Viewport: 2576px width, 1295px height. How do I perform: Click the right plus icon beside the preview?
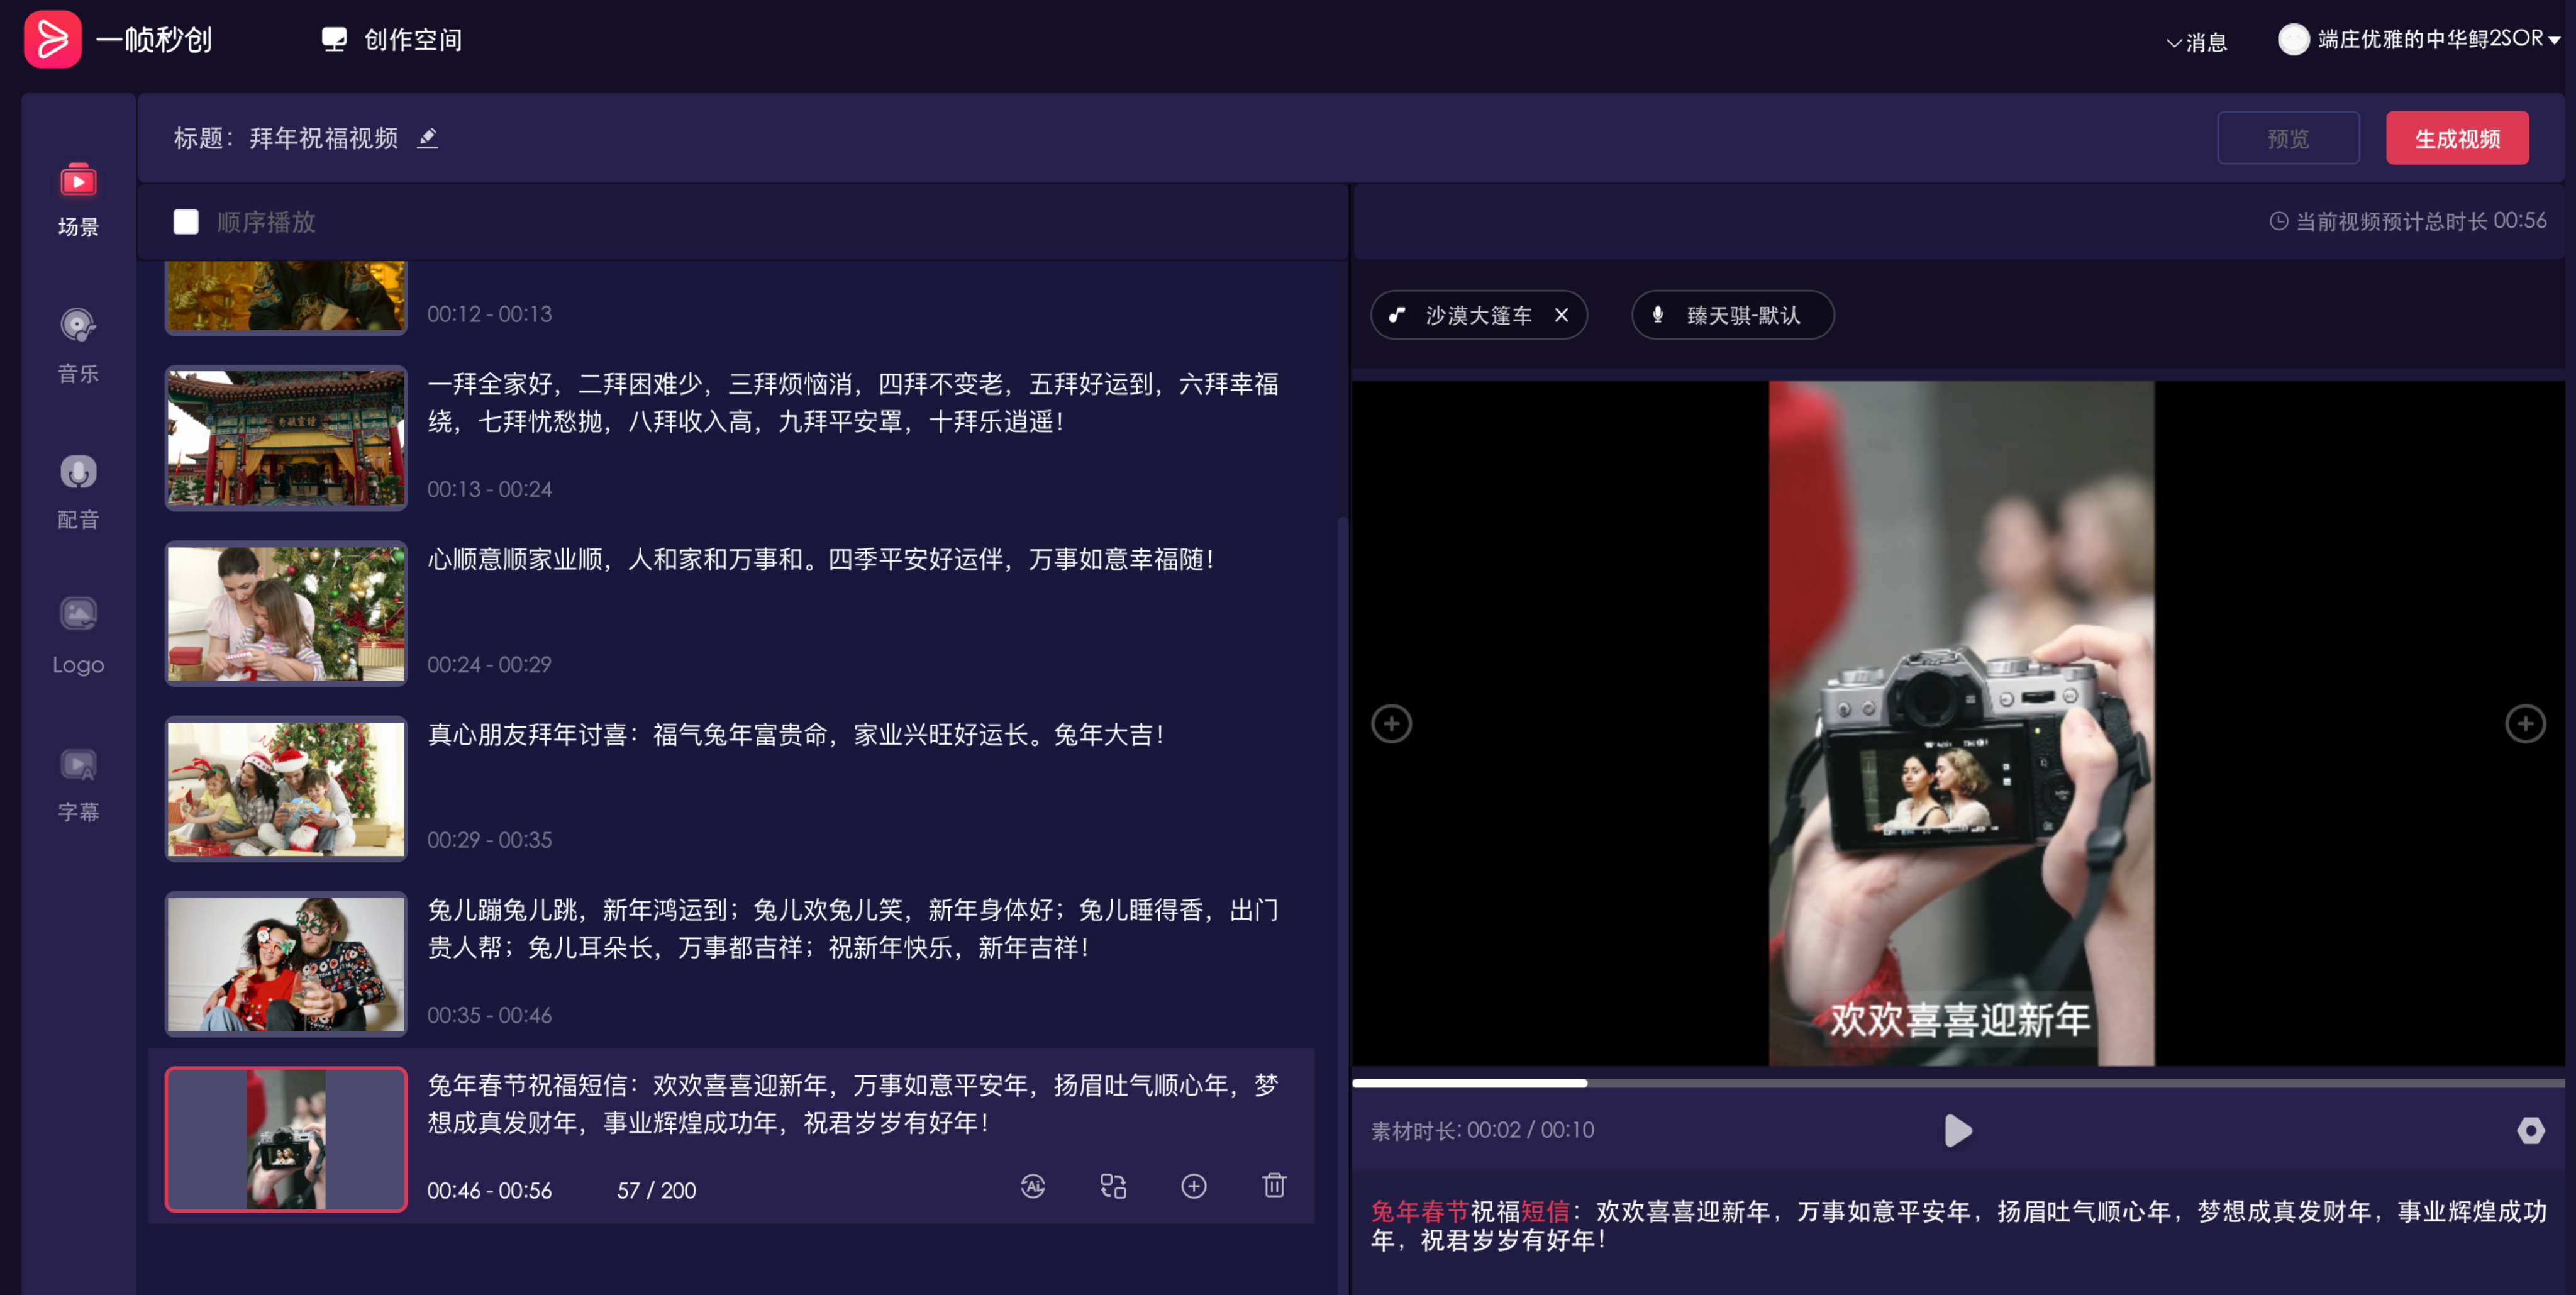point(2525,723)
